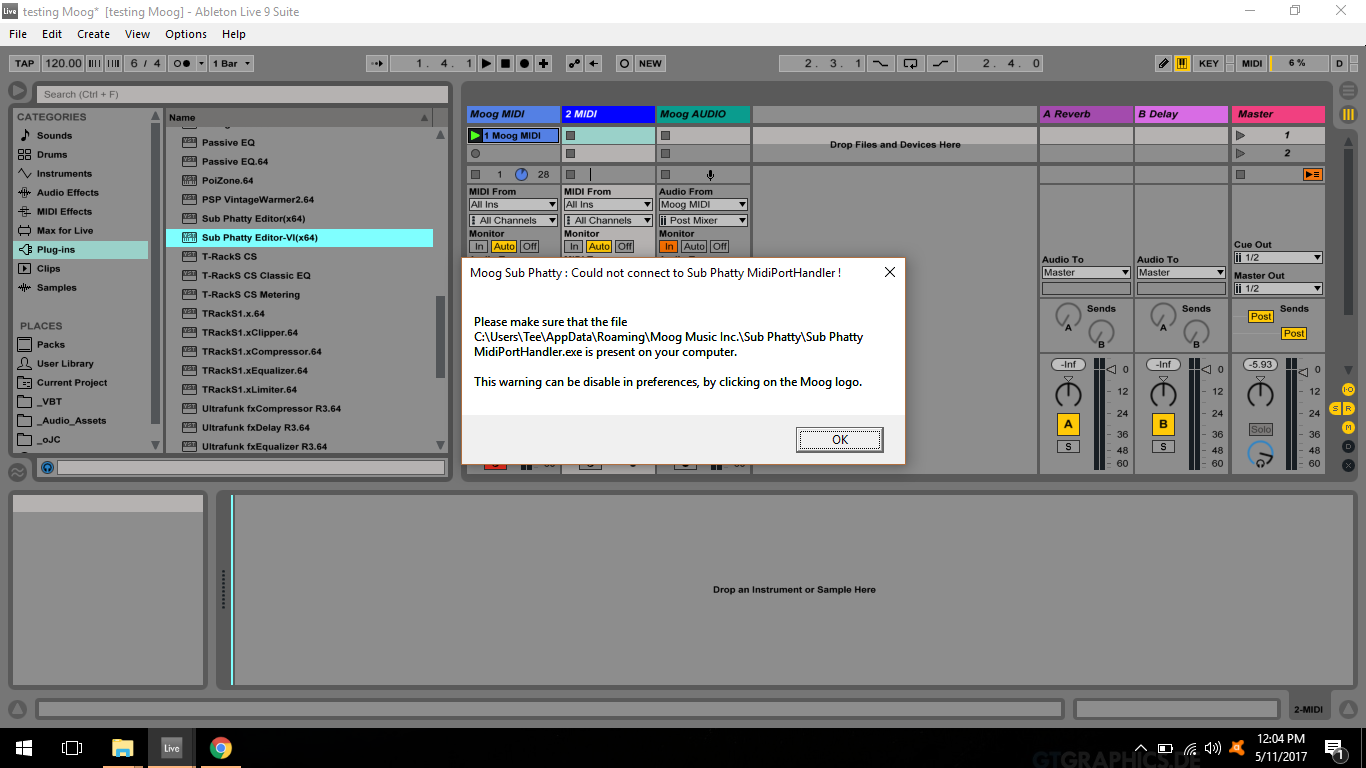Click inside the browser search field

(240, 93)
